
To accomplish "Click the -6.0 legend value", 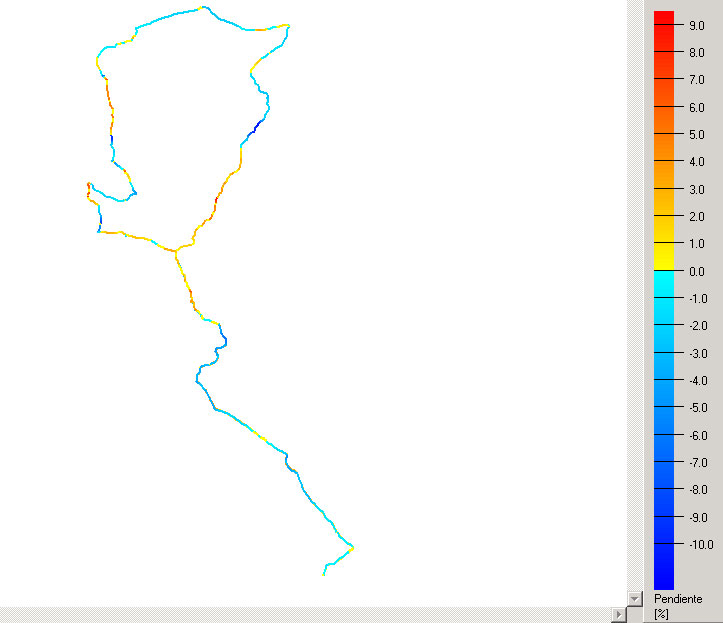I will pos(698,436).
